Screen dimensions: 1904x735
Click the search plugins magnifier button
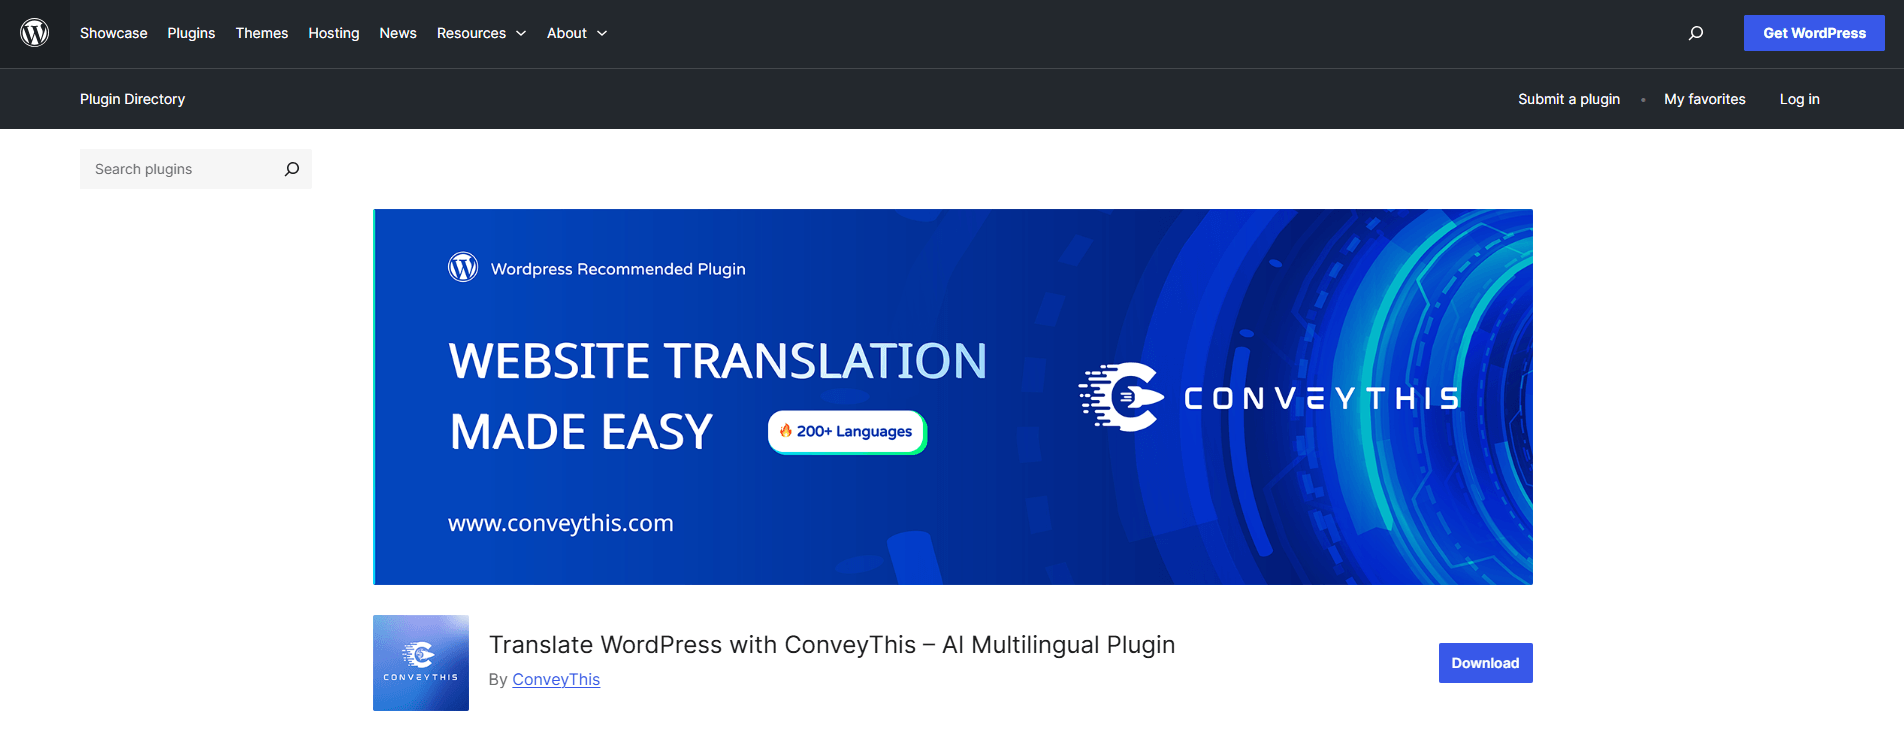(x=292, y=169)
